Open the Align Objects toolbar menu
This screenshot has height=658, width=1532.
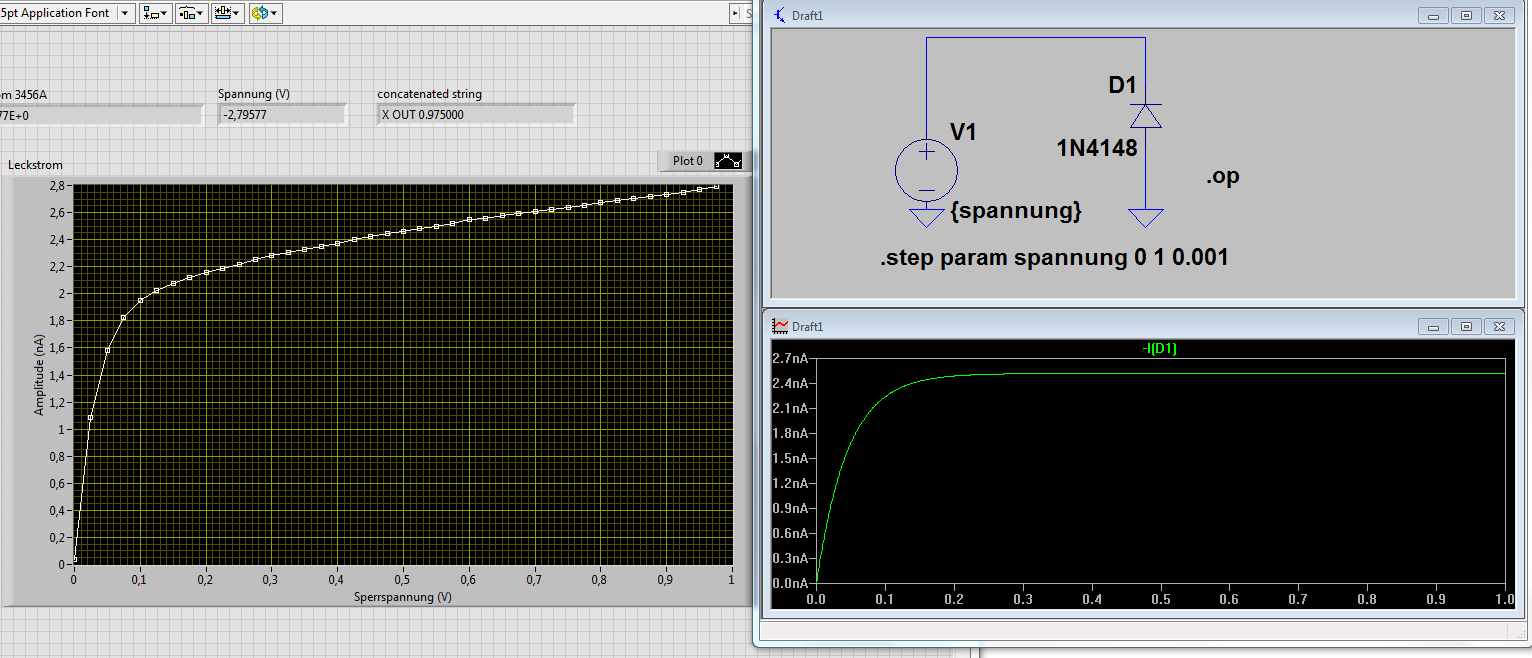pyautogui.click(x=155, y=13)
